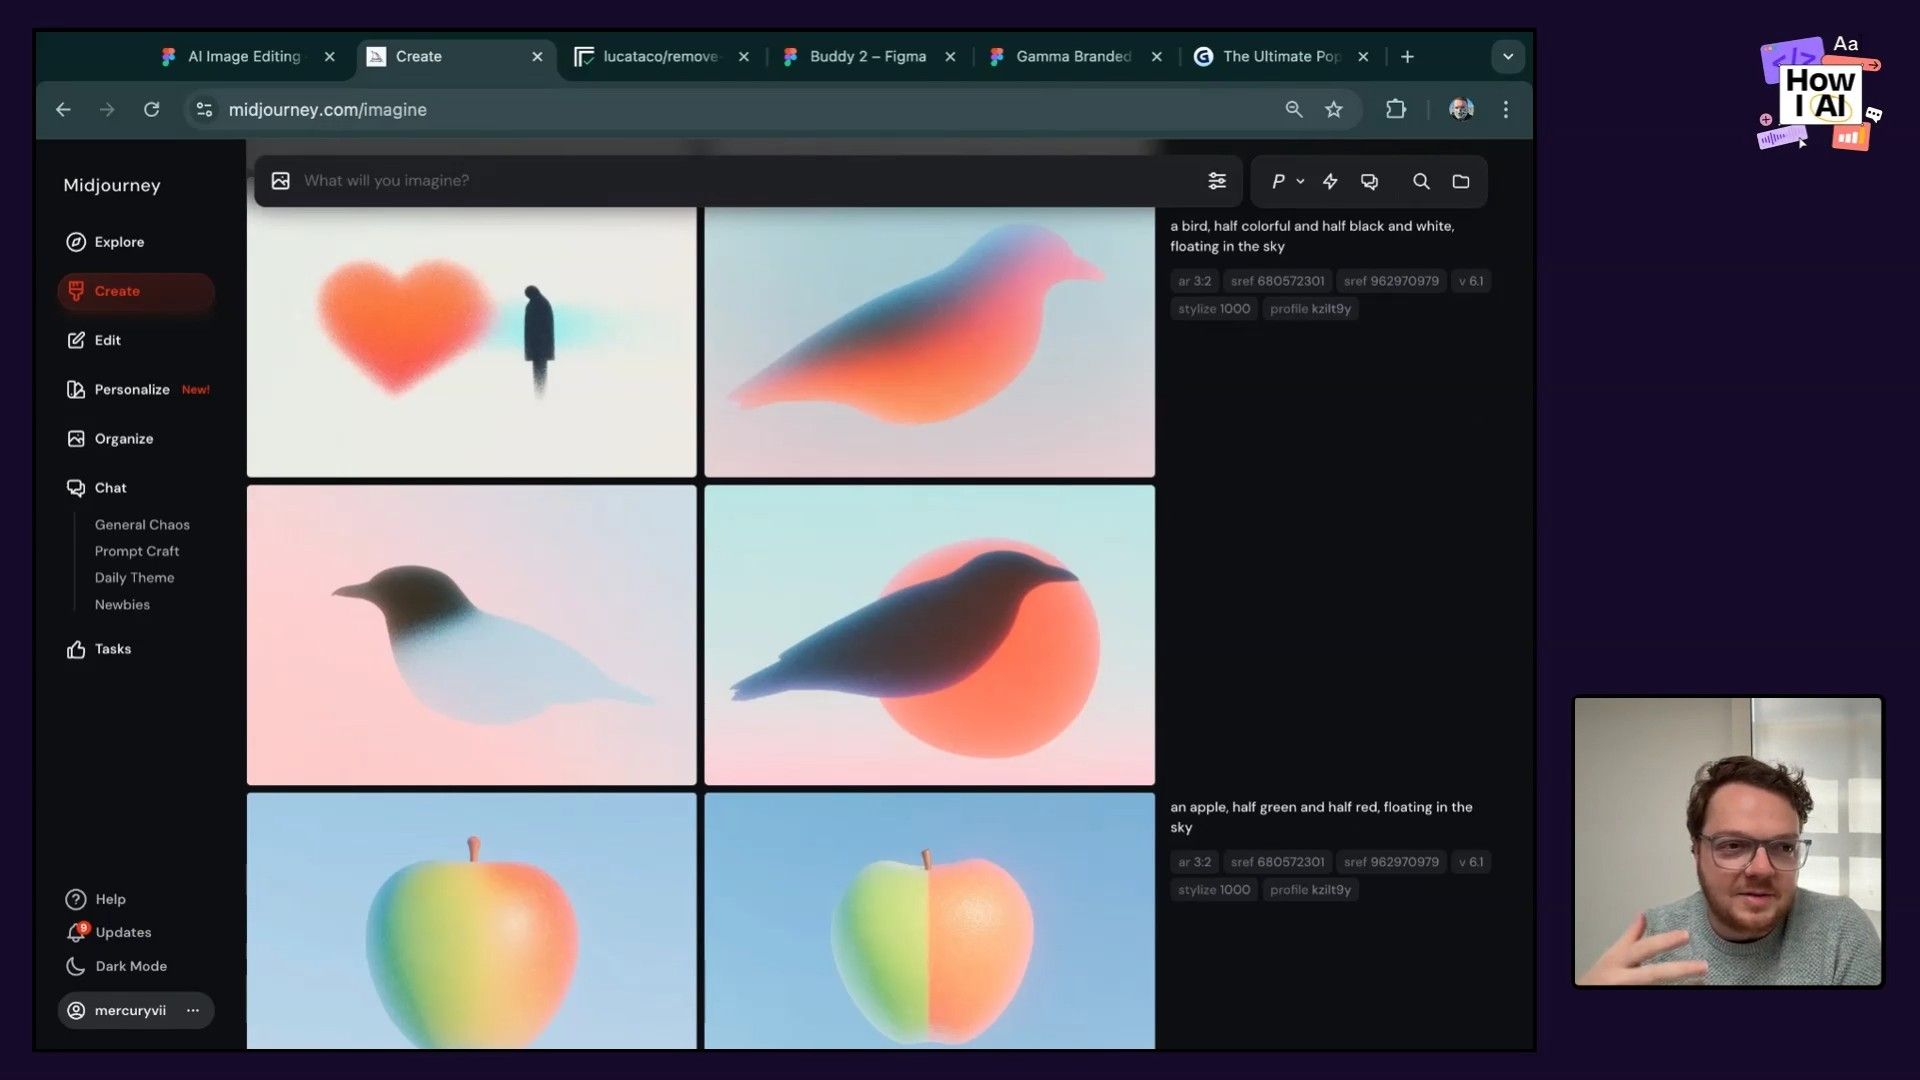
Task: Click stylize 1000 tag on bird prompt
Action: pos(1214,309)
